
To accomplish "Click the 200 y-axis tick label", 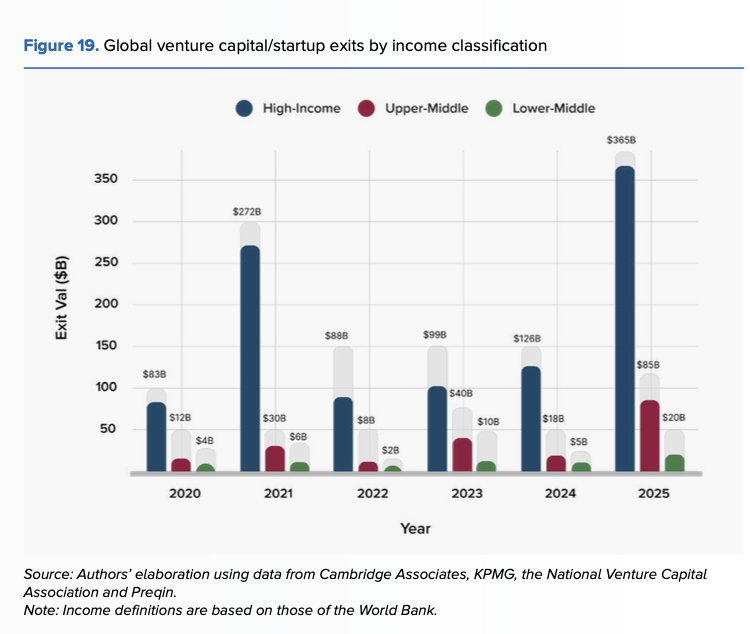I will click(x=106, y=303).
